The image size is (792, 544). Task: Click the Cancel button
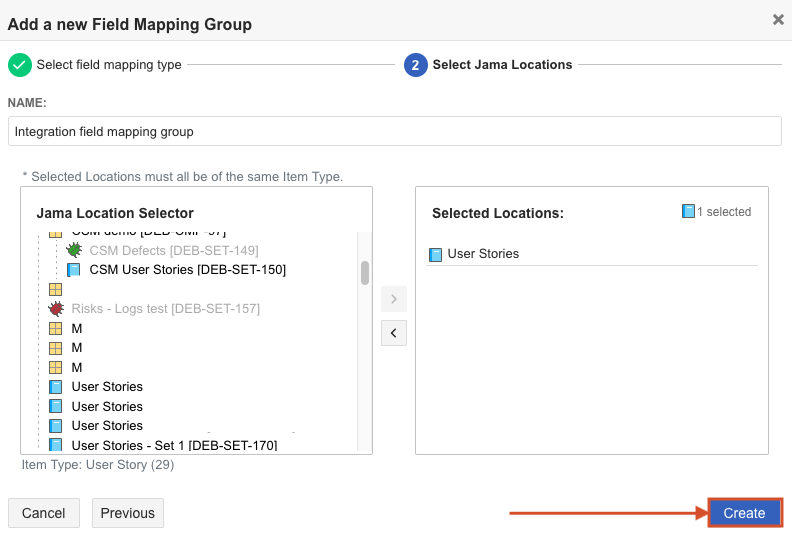click(44, 513)
